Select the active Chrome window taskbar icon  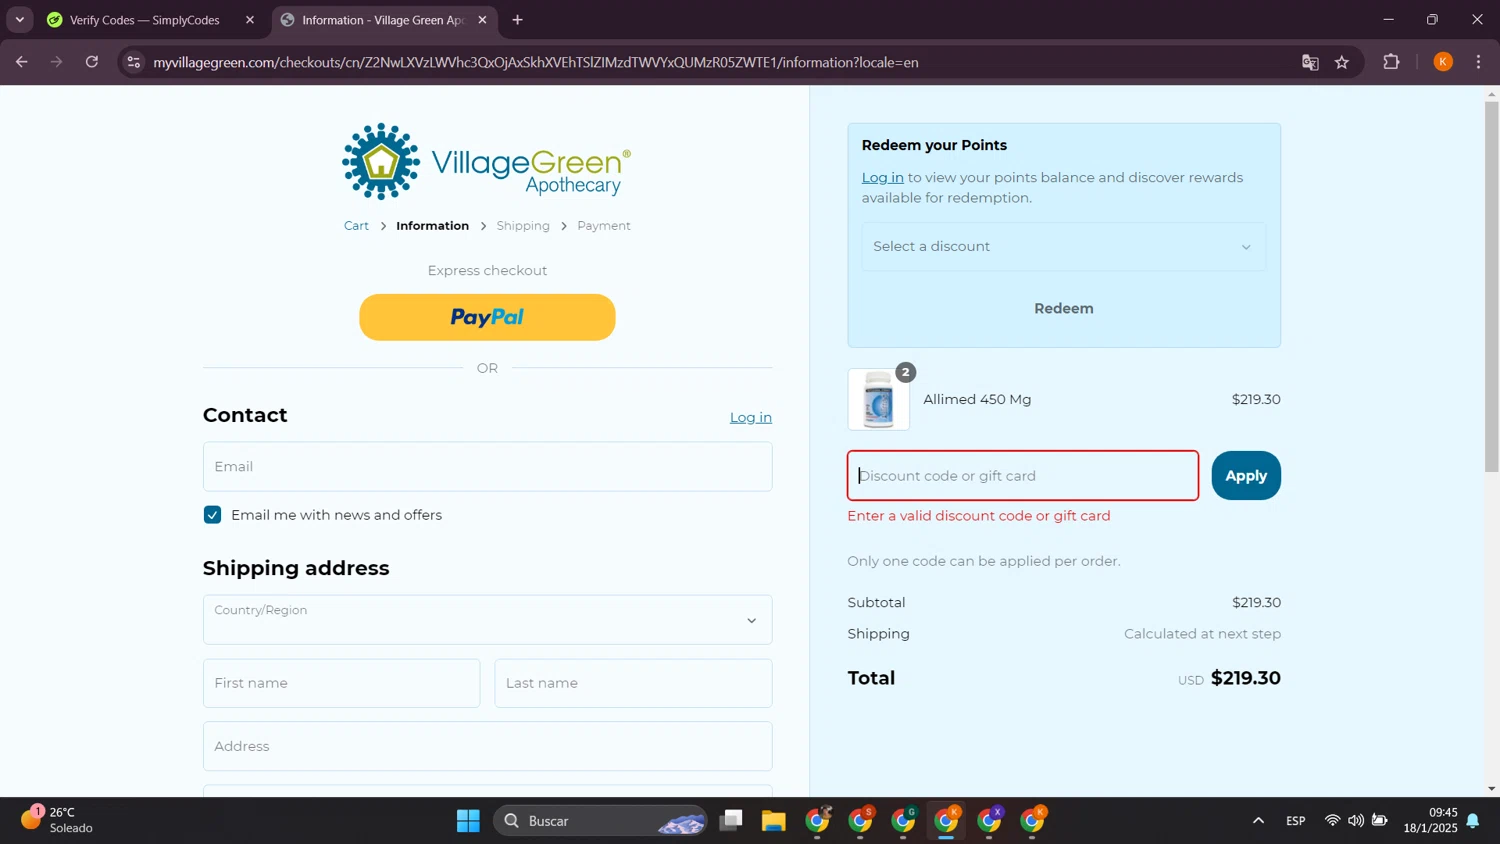click(x=946, y=821)
